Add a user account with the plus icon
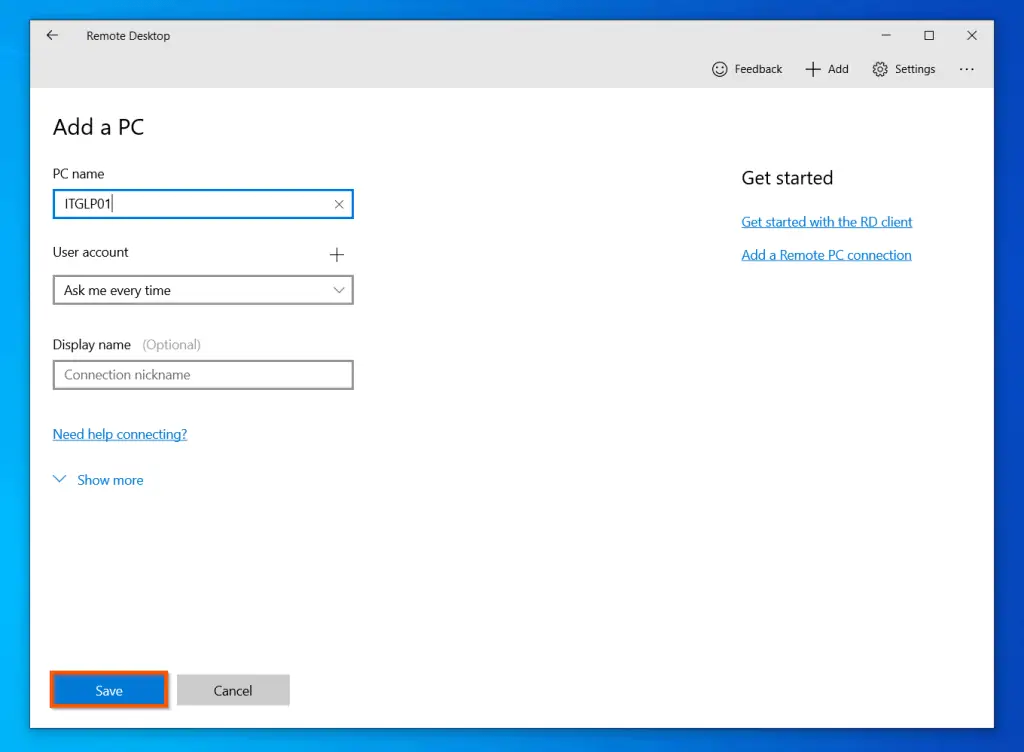The image size is (1024, 752). 337,254
